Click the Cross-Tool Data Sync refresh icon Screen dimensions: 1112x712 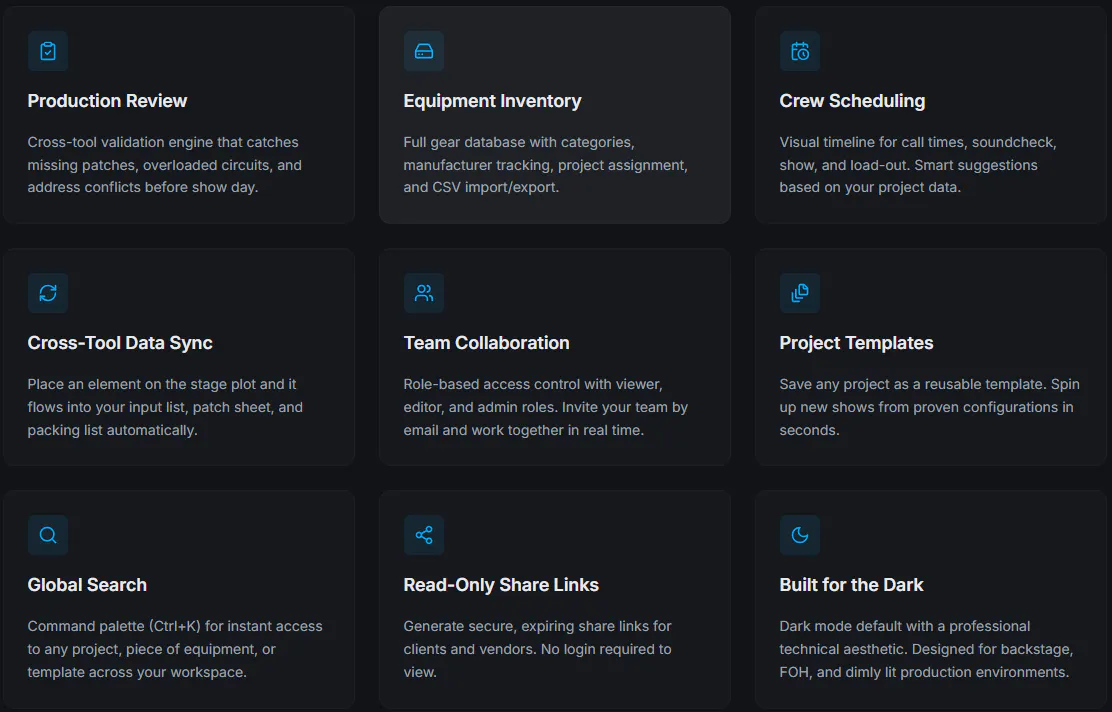click(48, 293)
